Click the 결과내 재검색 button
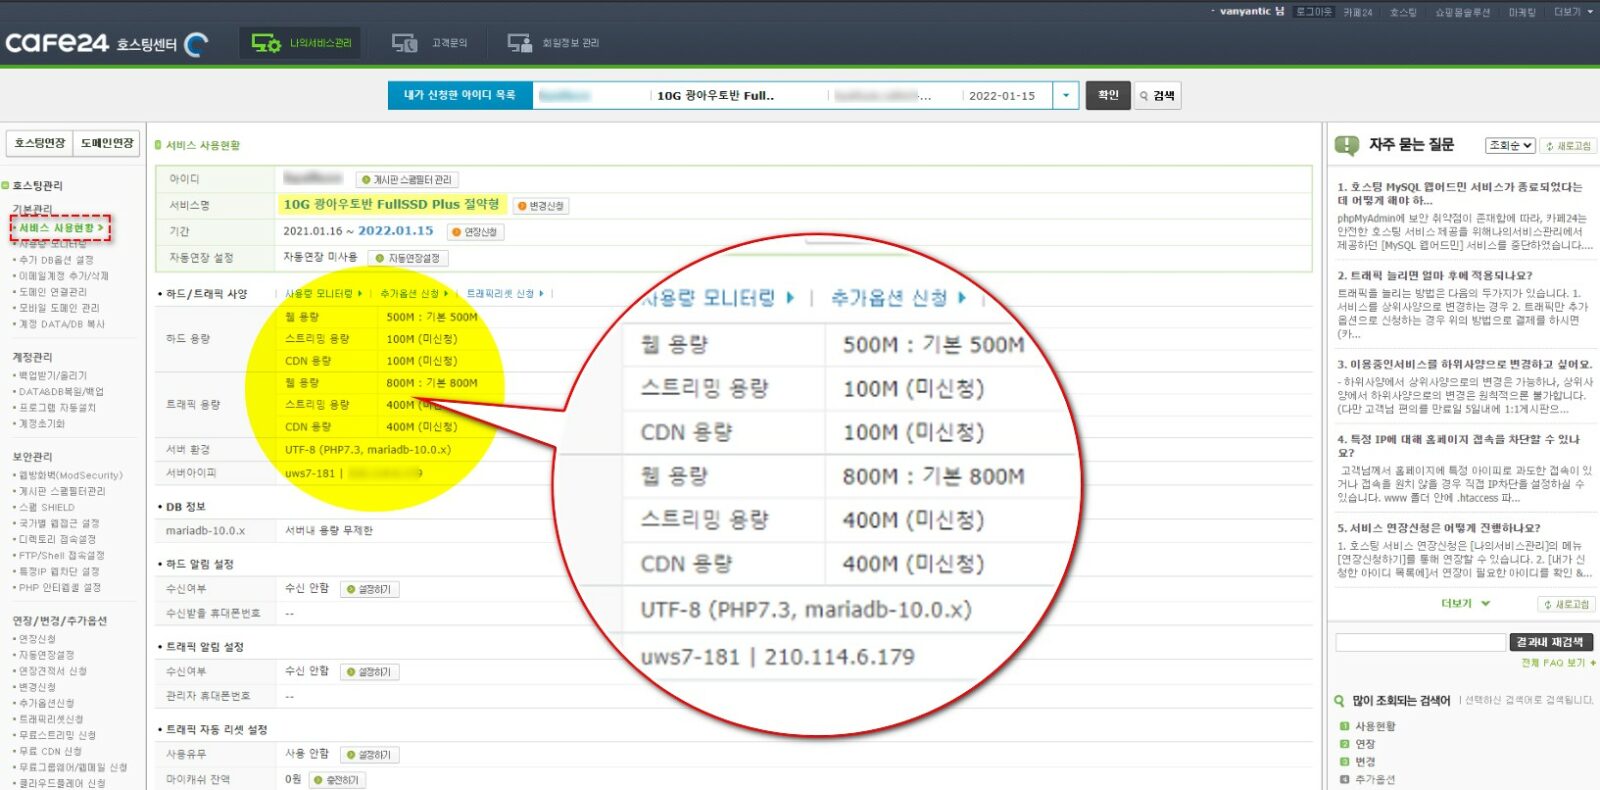The height and width of the screenshot is (790, 1600). tap(1550, 642)
